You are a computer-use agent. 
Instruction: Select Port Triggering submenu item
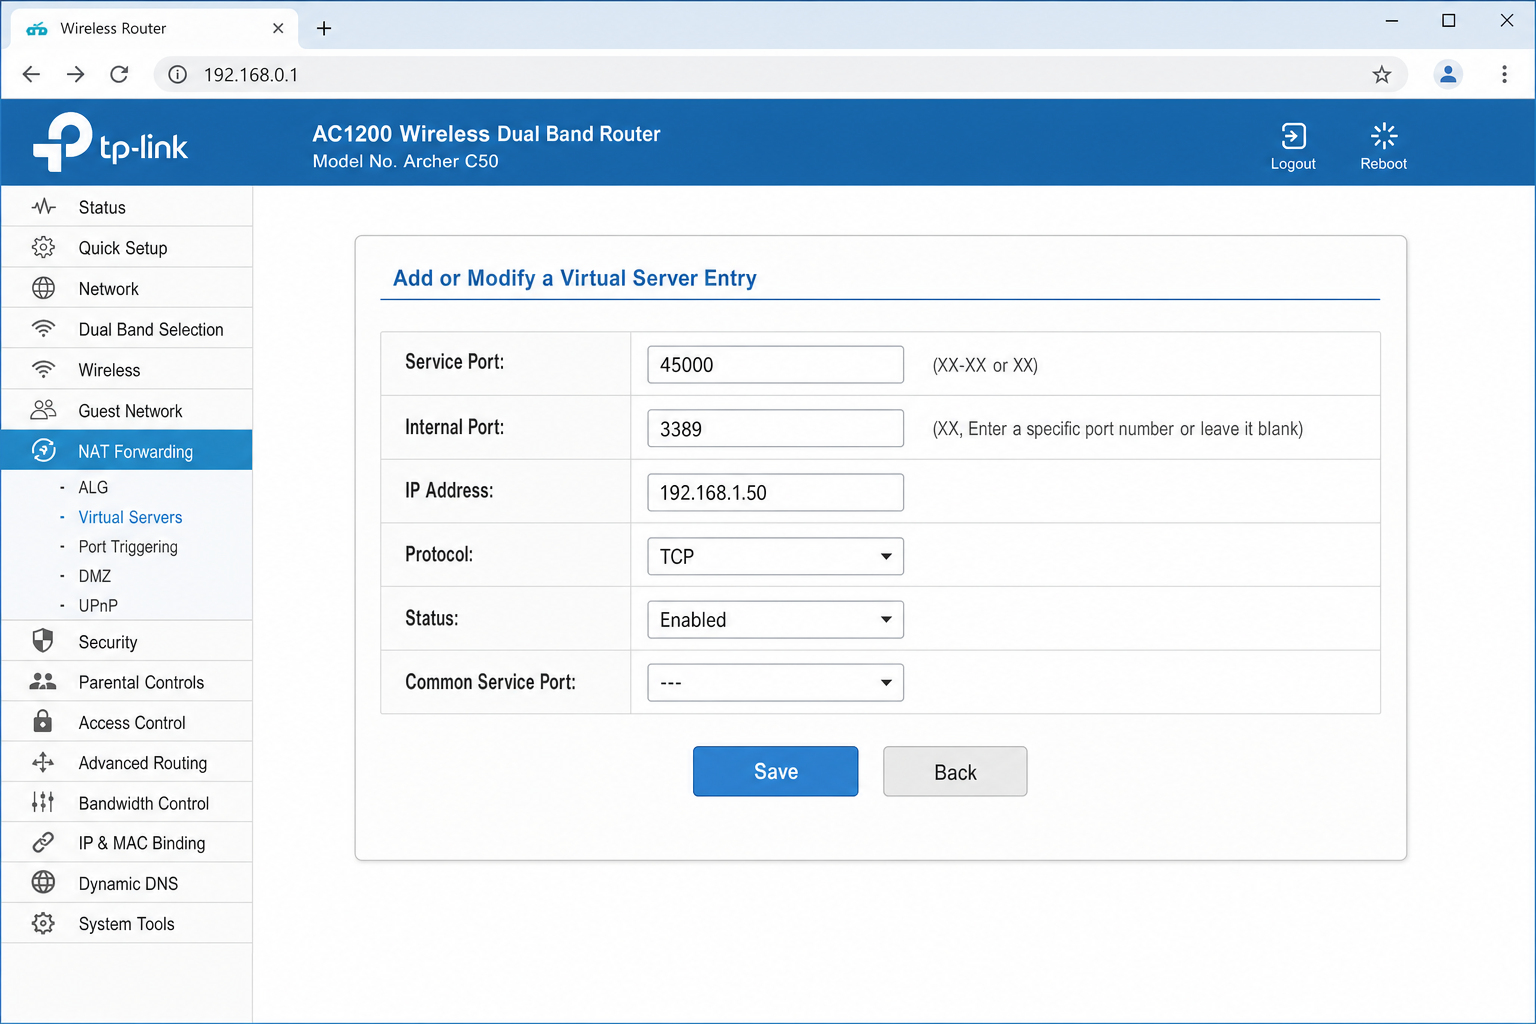[128, 546]
